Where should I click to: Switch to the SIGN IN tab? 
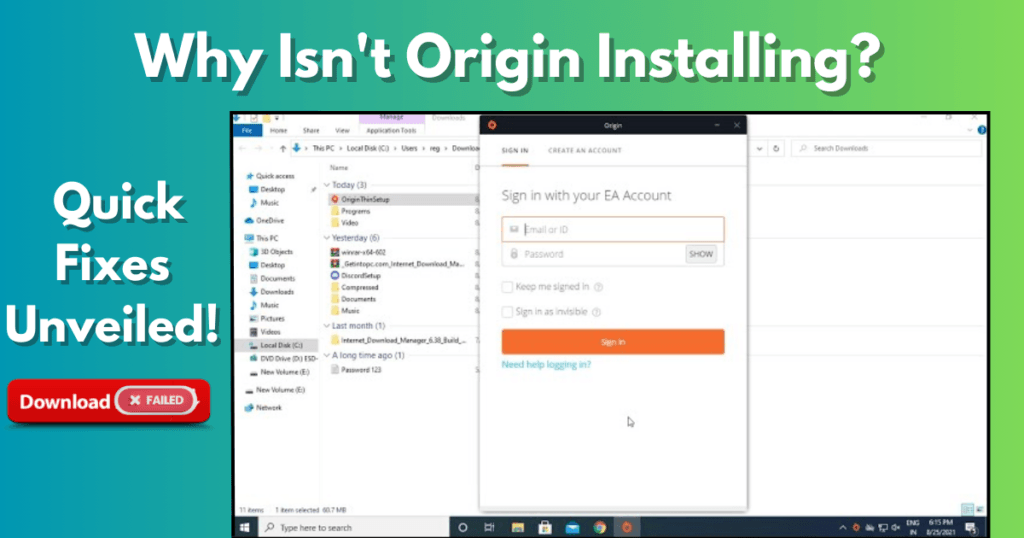pyautogui.click(x=515, y=151)
